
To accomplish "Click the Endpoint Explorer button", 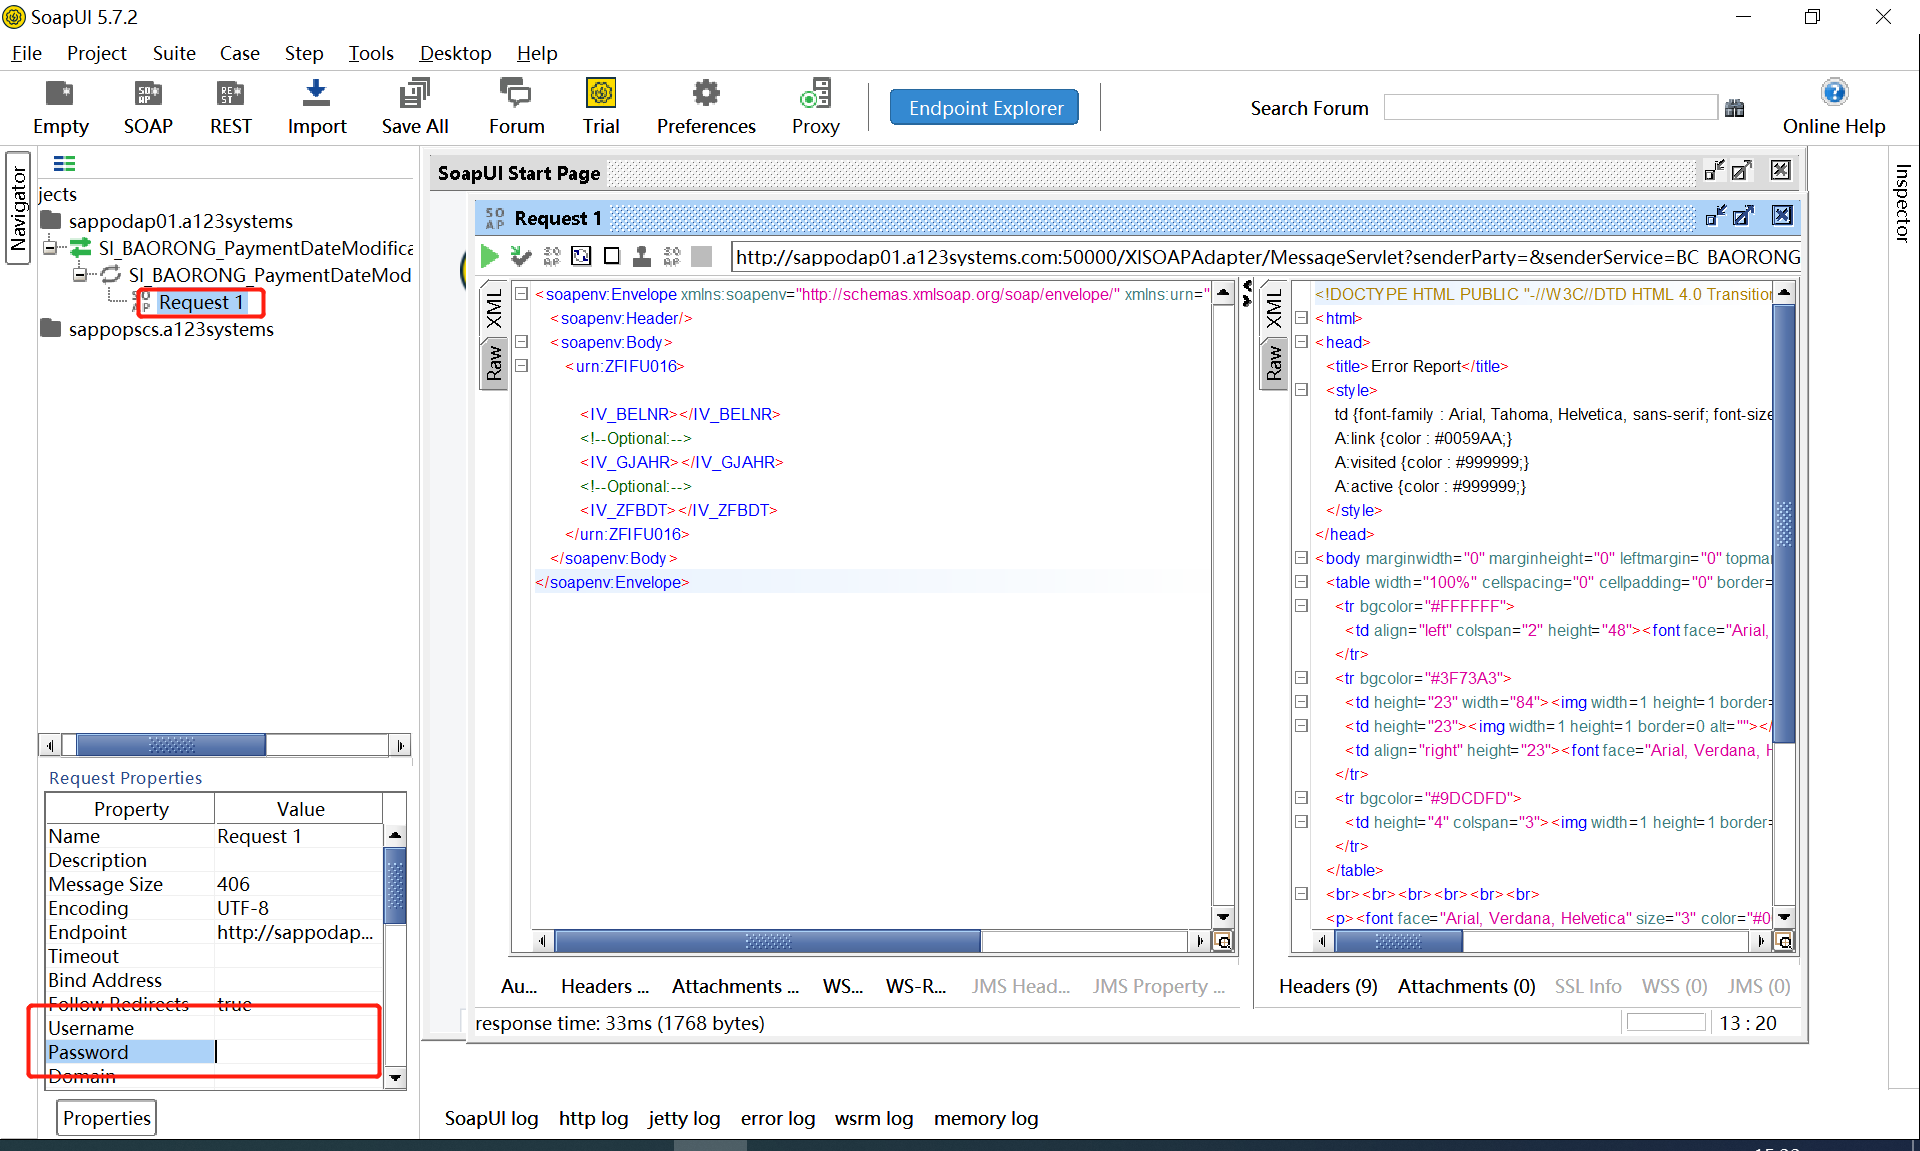I will coord(985,108).
